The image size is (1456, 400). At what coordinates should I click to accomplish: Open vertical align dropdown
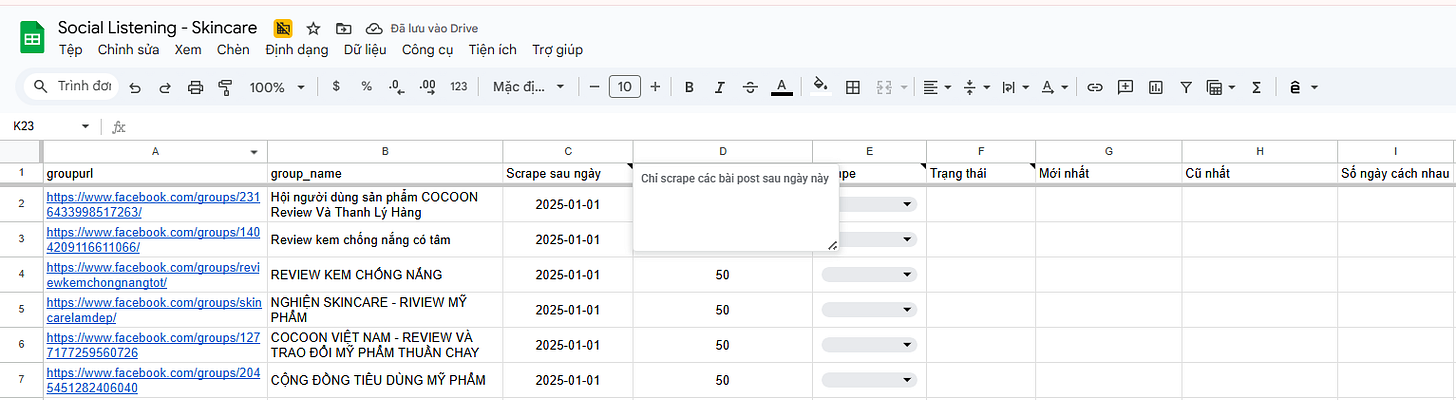pyautogui.click(x=975, y=87)
